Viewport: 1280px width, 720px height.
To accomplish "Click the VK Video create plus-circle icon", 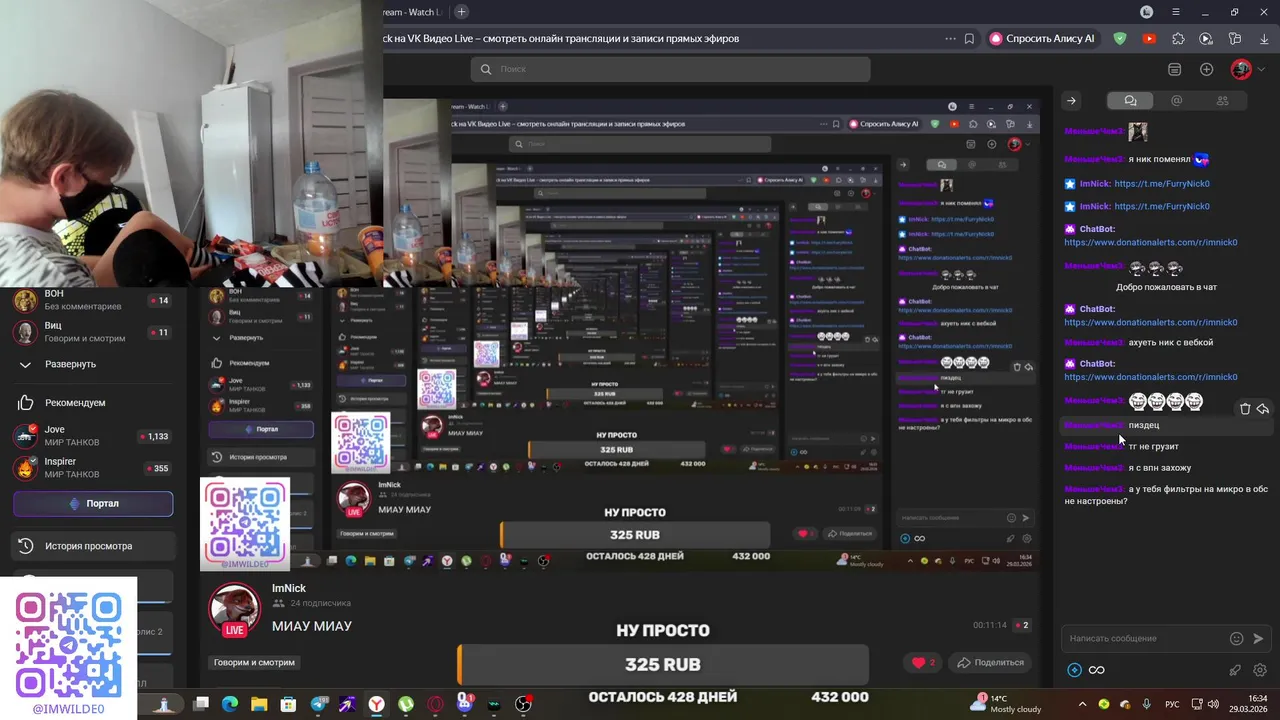I will tap(1207, 69).
